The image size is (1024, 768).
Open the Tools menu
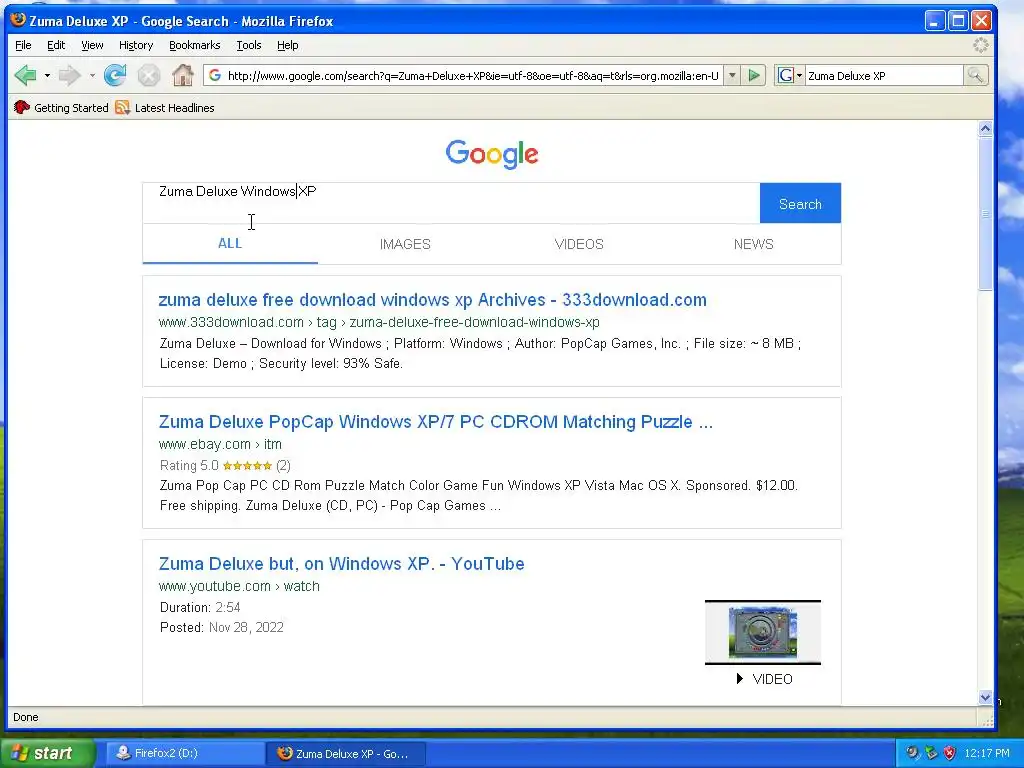[249, 45]
